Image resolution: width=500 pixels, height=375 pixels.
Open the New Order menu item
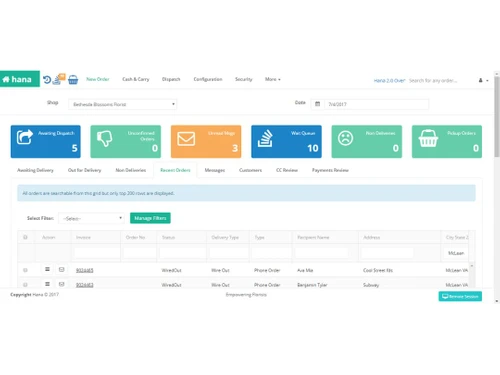point(98,79)
